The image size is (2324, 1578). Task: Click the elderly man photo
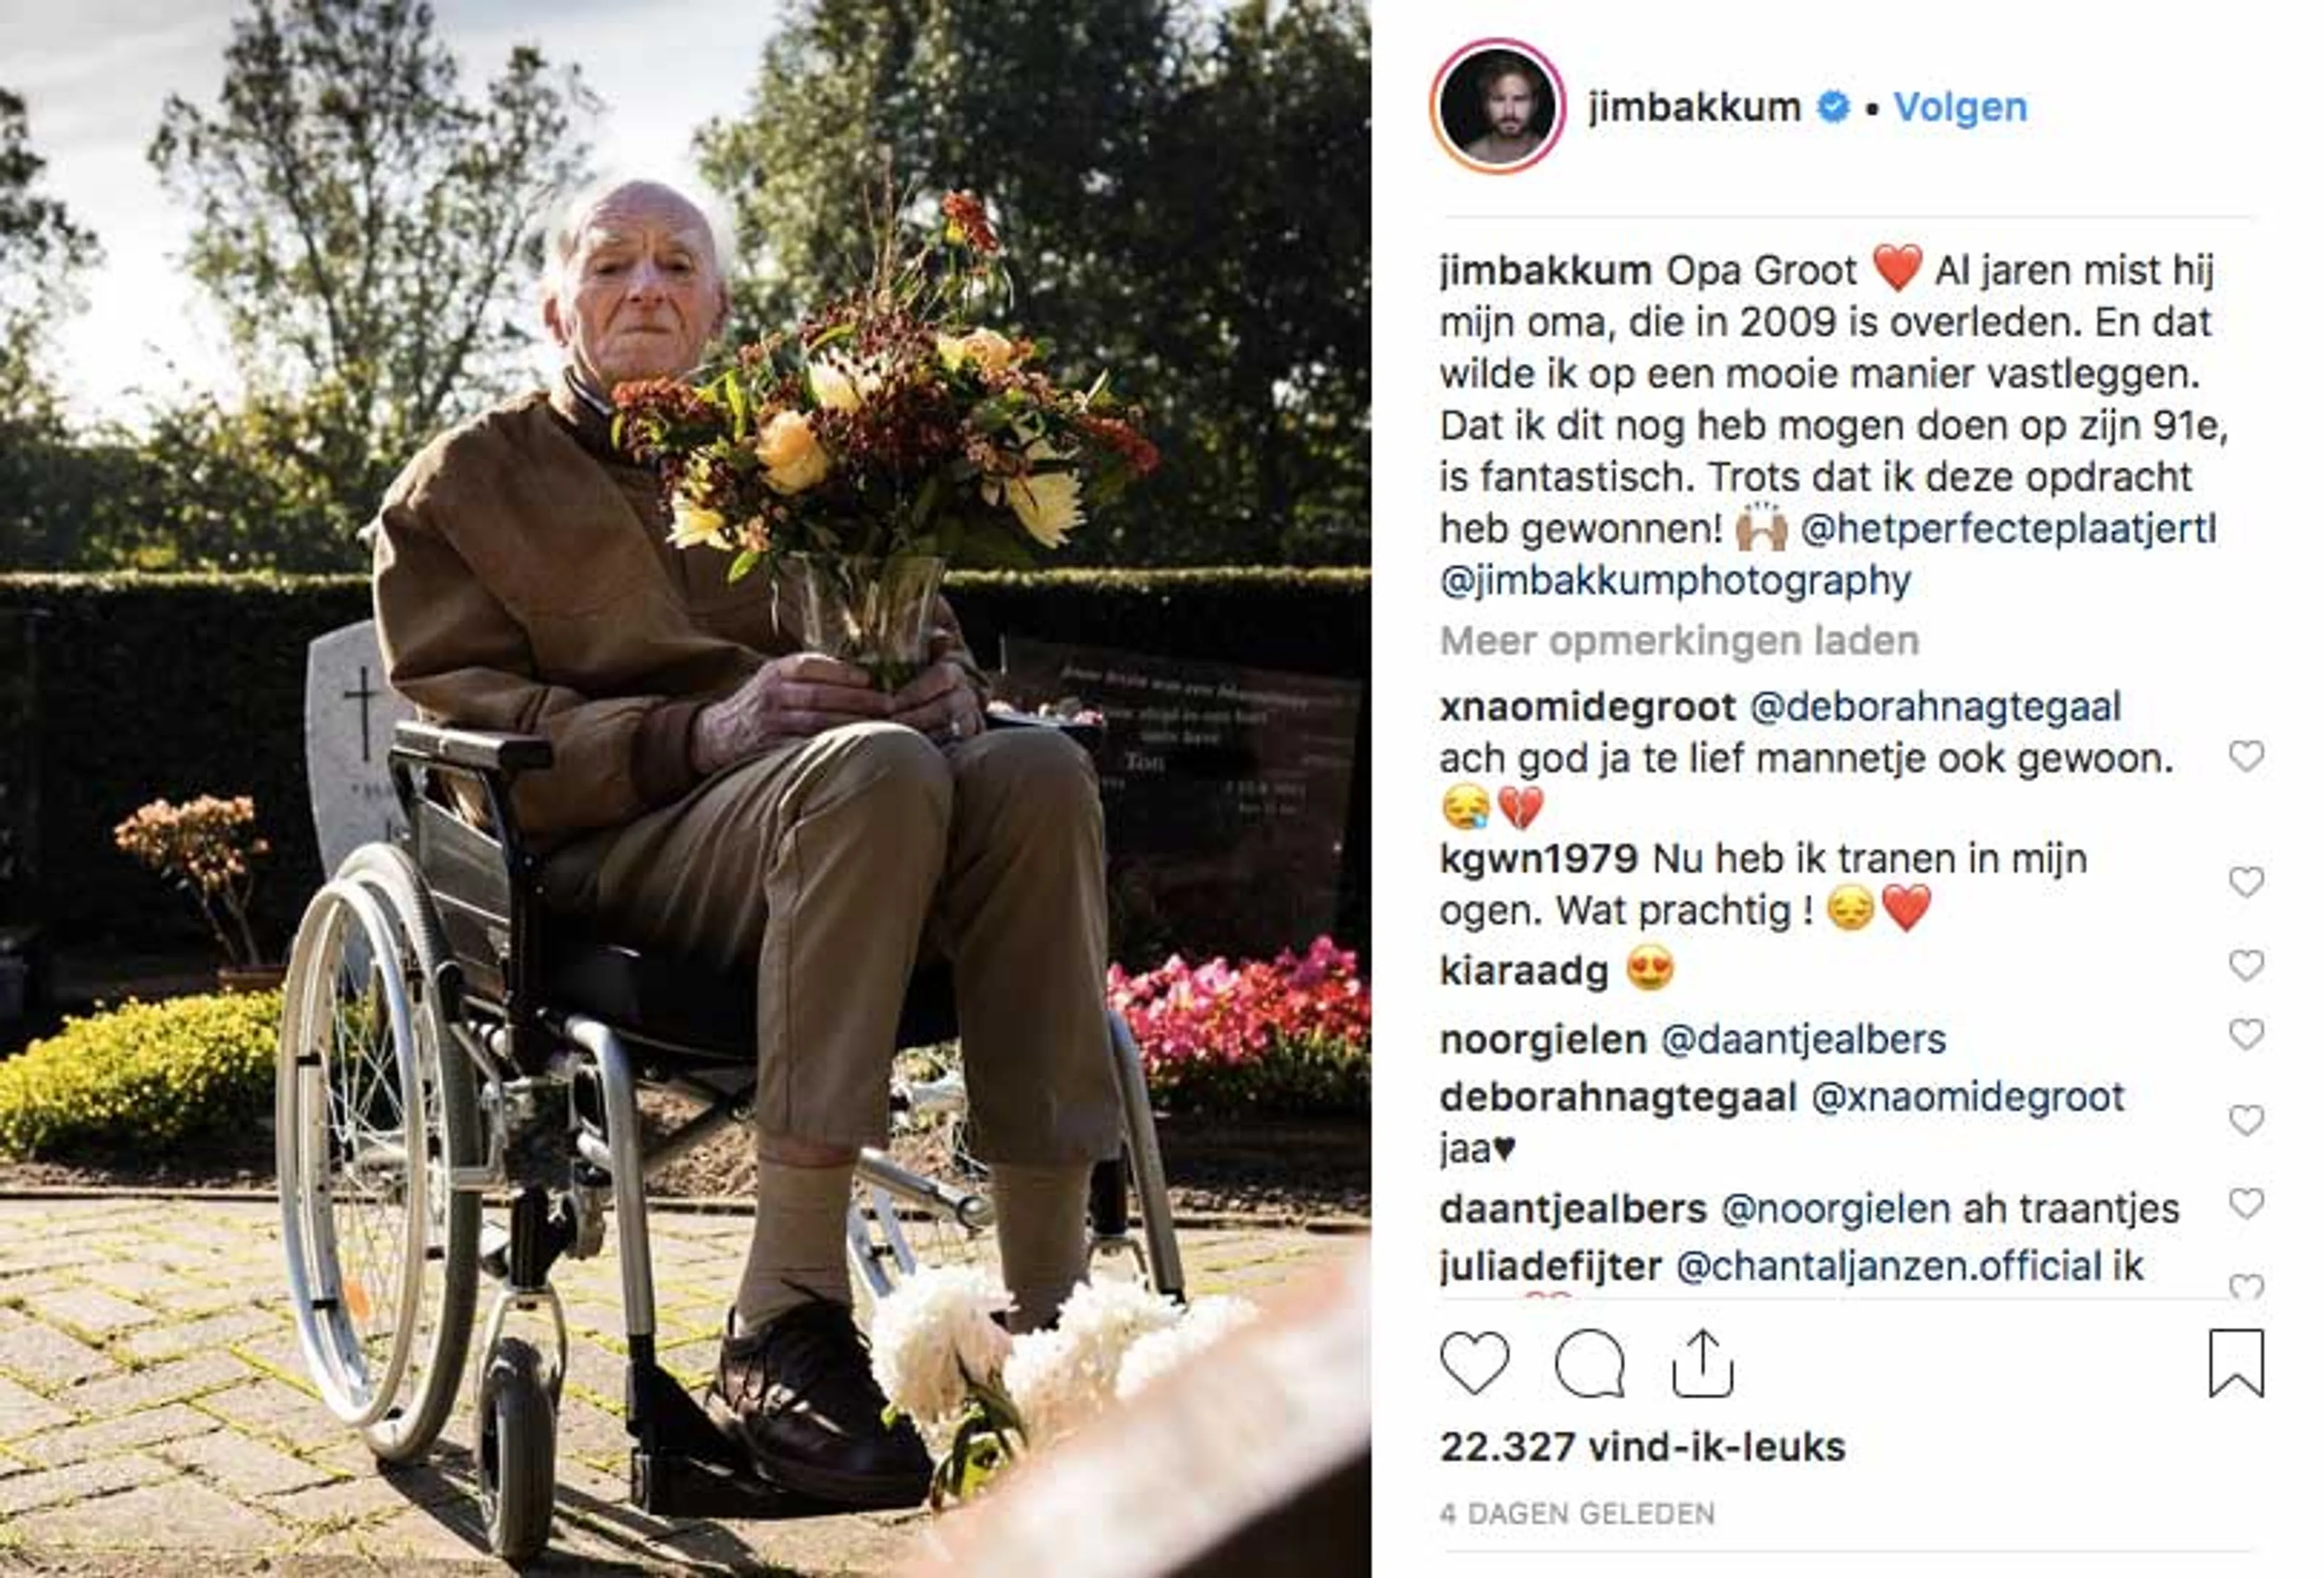[x=685, y=789]
